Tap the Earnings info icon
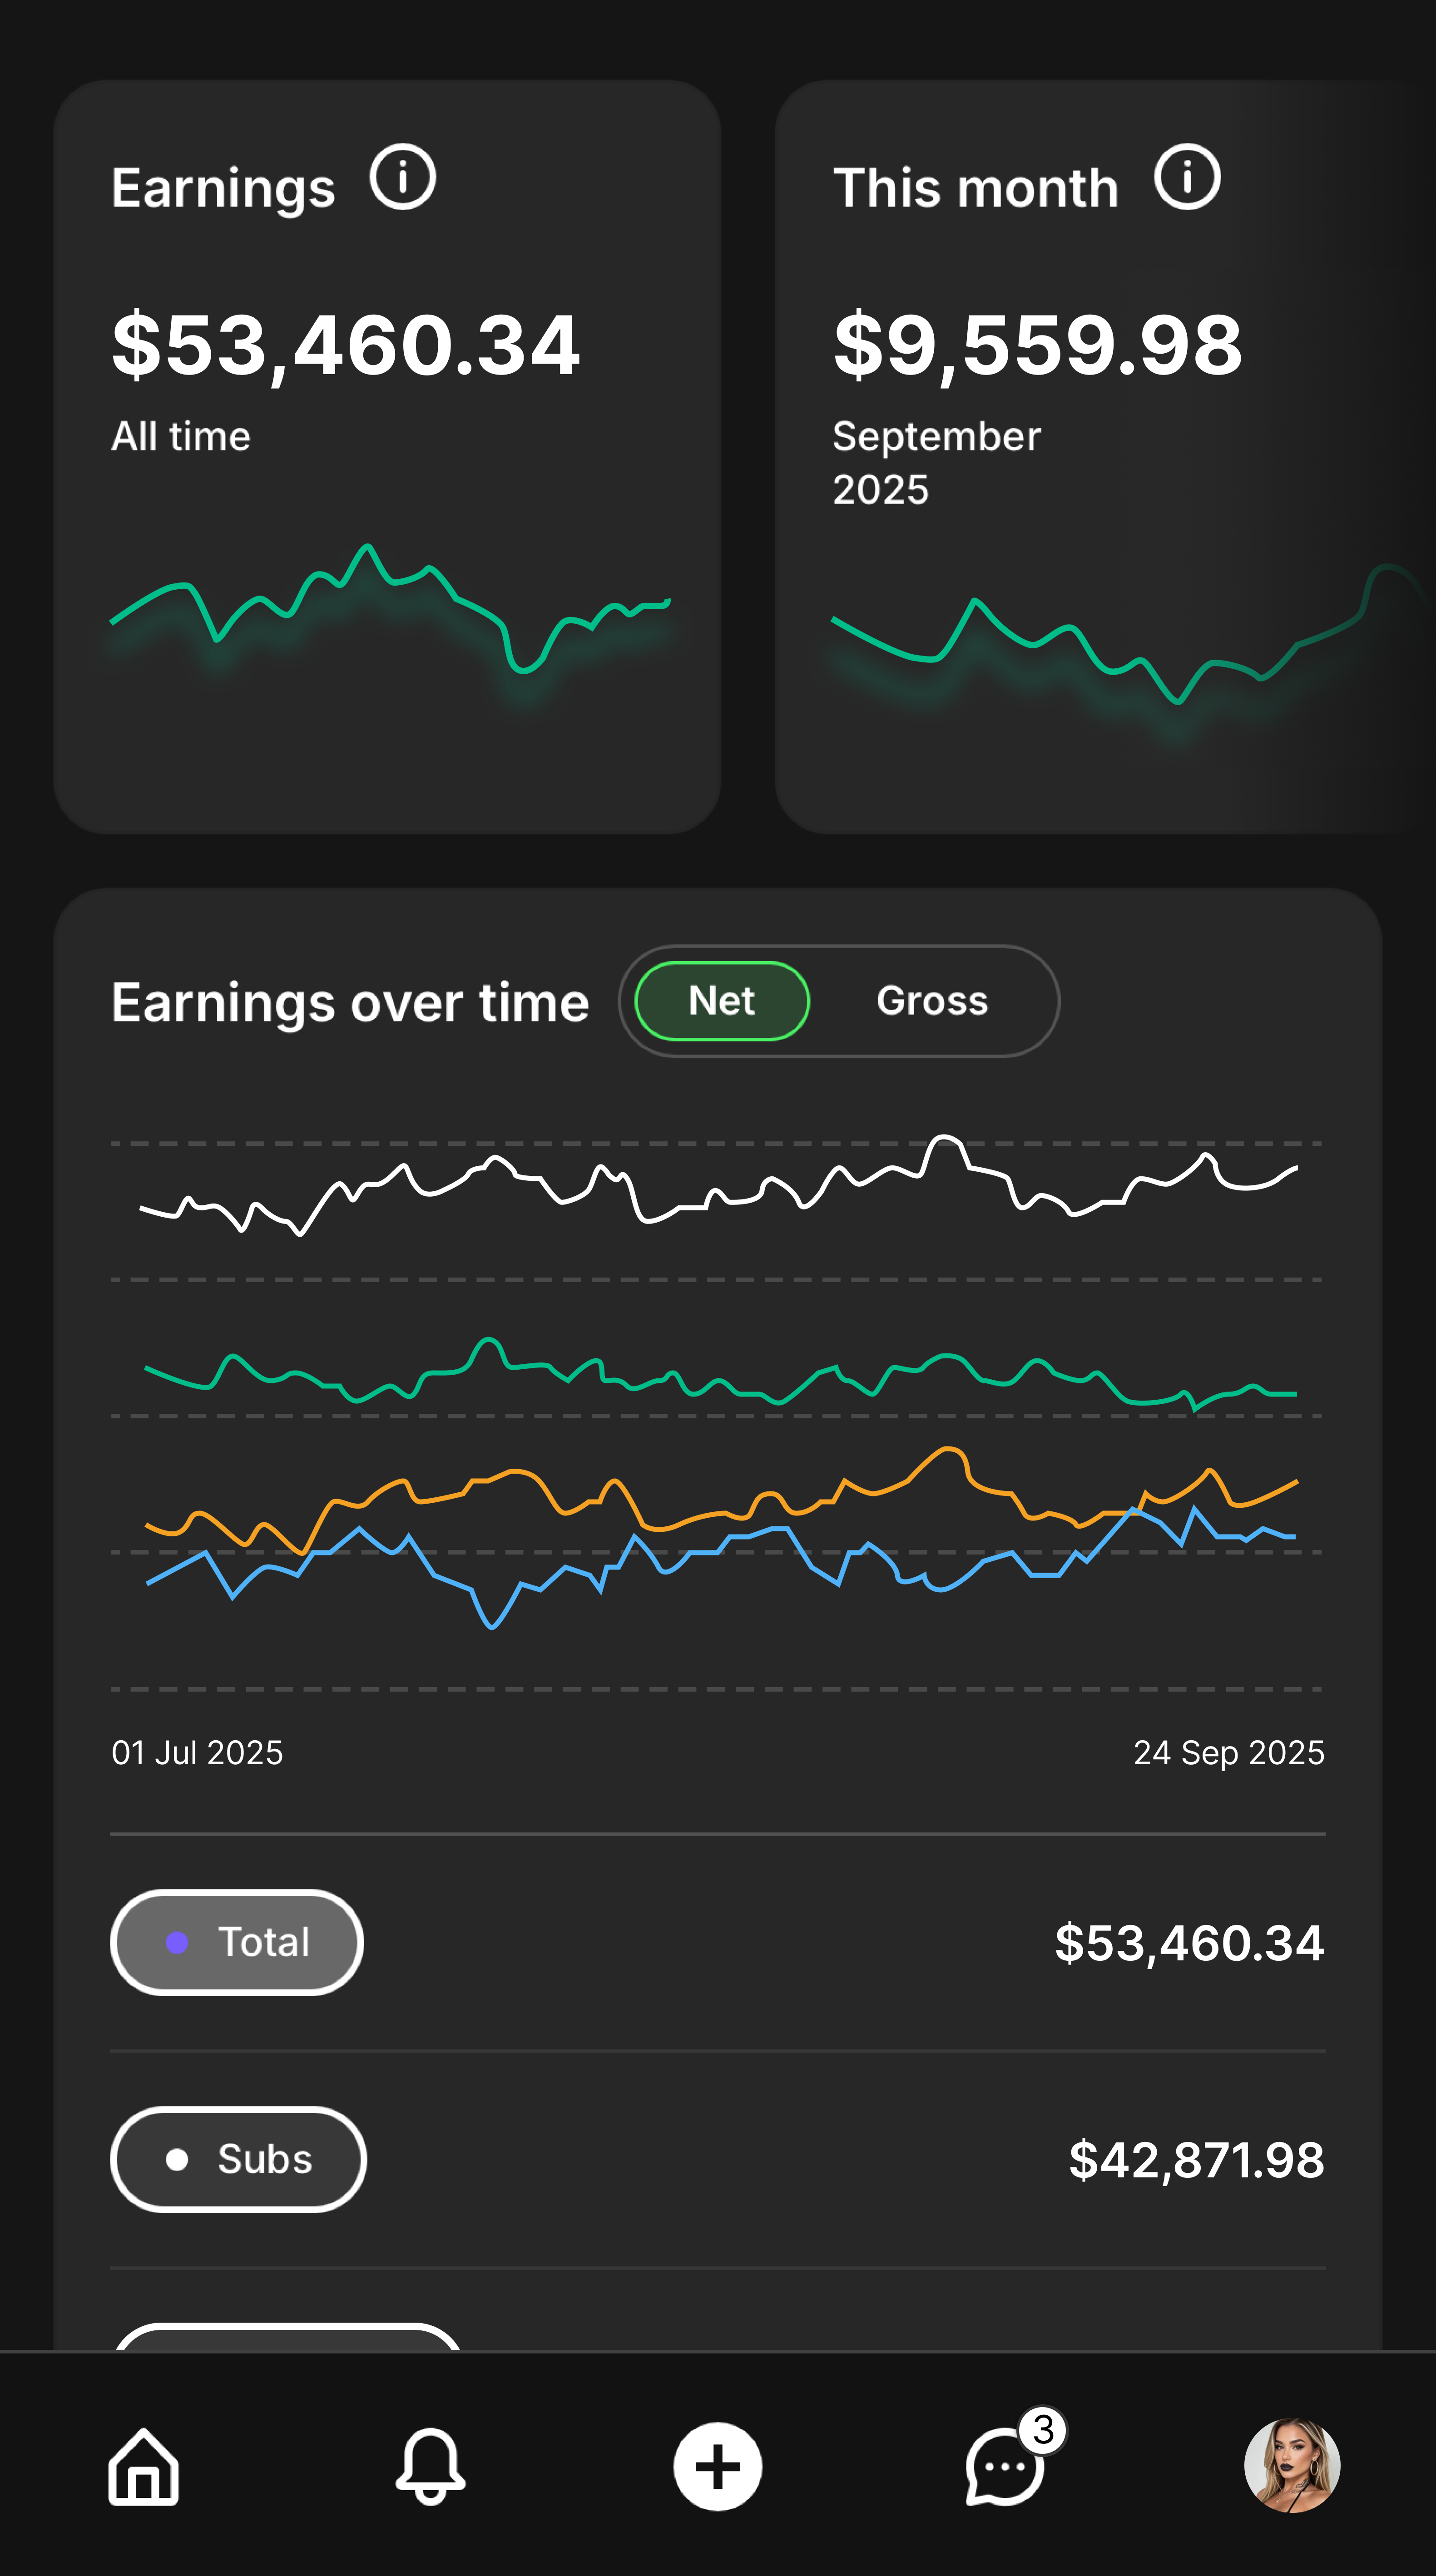Viewport: 1436px width, 2576px height. click(402, 178)
